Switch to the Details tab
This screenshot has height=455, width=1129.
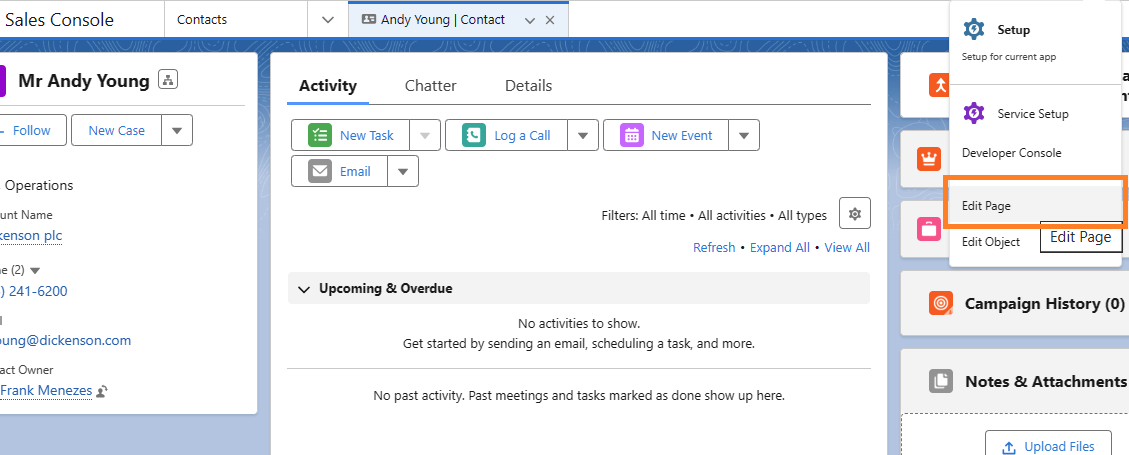tap(528, 86)
